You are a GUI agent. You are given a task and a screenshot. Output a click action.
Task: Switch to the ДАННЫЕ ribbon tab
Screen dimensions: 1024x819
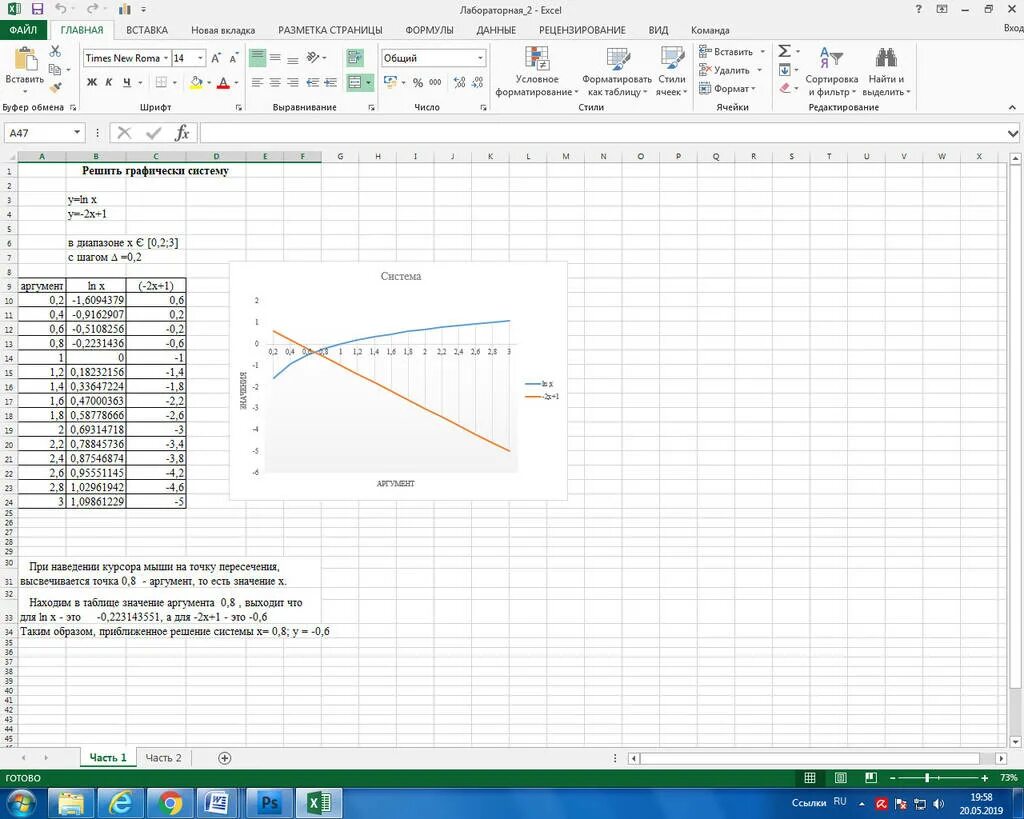[x=496, y=30]
